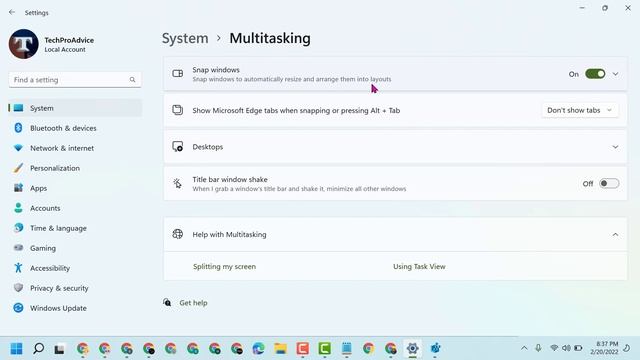Viewport: 640px width, 360px height.
Task: Open Privacy & security settings
Action: tap(75, 288)
